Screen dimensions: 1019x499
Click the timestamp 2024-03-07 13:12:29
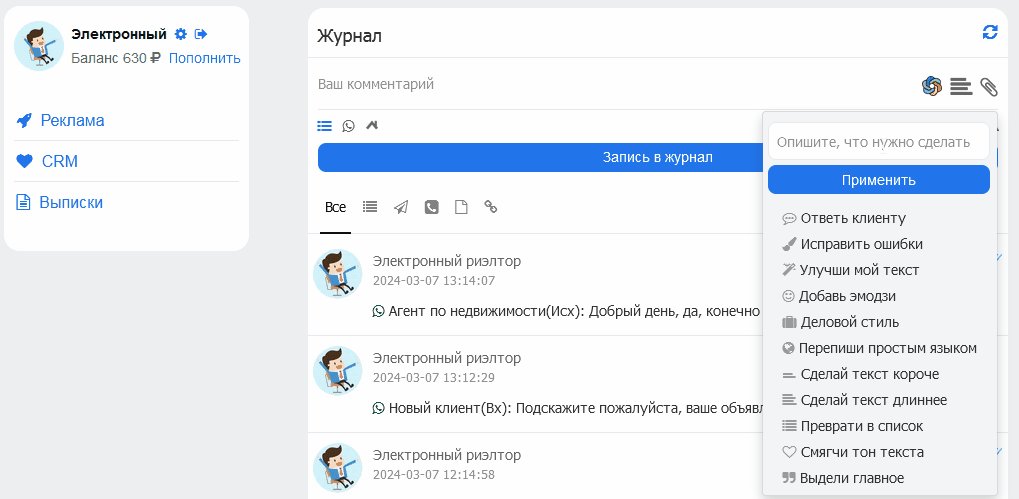coord(434,378)
